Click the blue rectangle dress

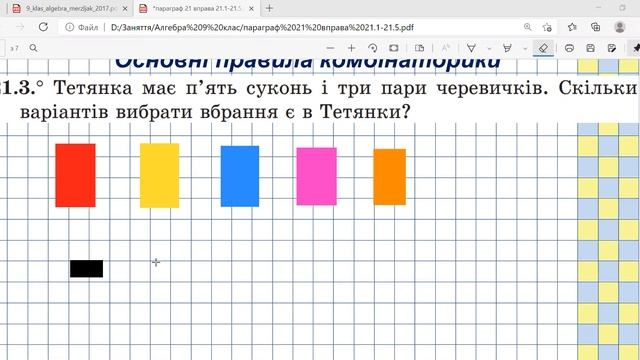pos(240,176)
